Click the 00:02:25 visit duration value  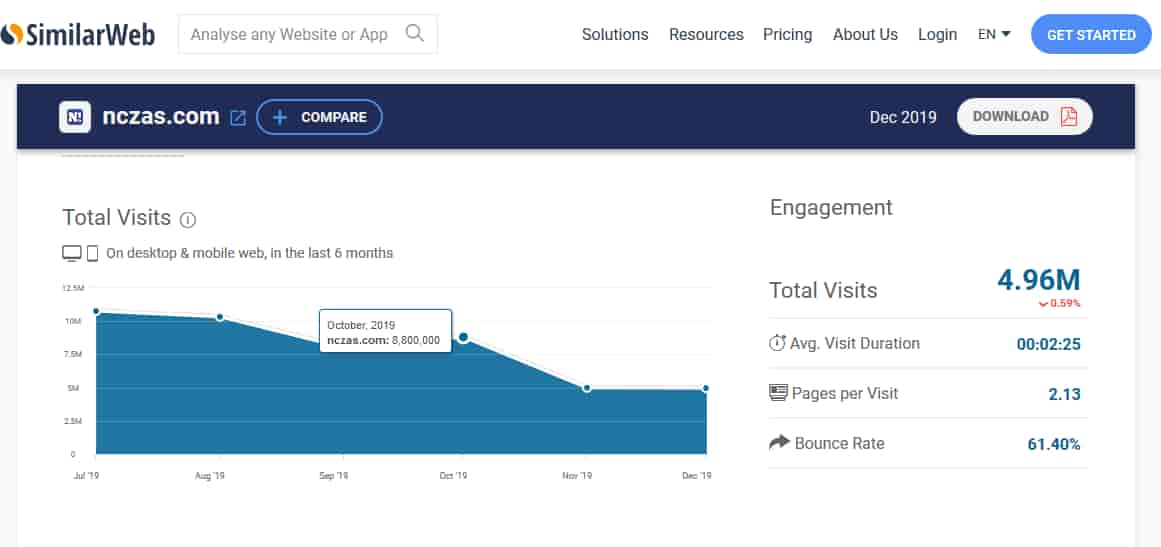[1048, 344]
